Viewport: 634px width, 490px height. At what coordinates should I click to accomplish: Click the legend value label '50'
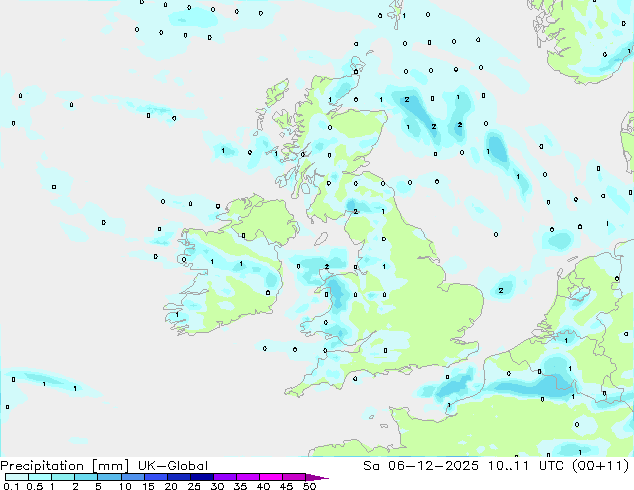310,486
